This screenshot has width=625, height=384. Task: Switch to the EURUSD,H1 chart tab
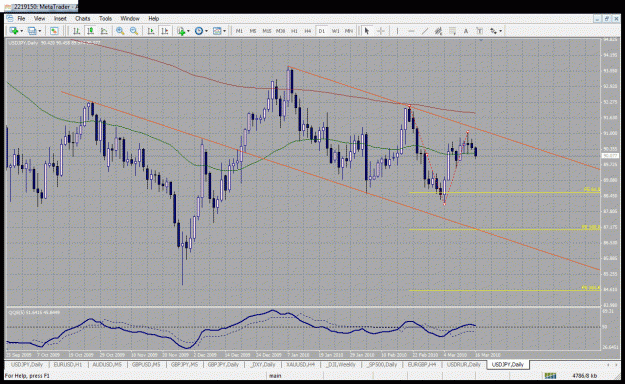pos(68,364)
